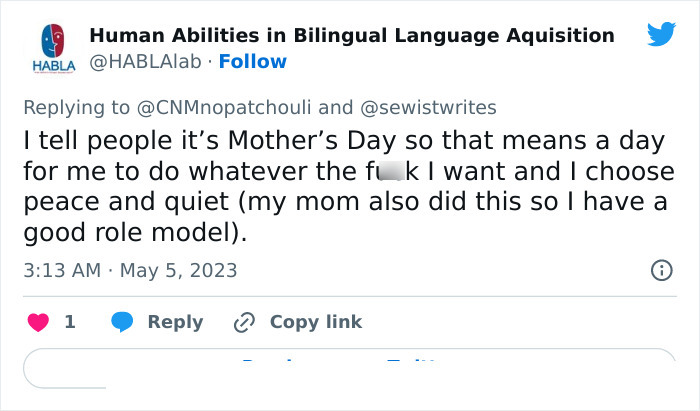This screenshot has width=700, height=411.
Task: Select the Copy link text
Action: (316, 322)
